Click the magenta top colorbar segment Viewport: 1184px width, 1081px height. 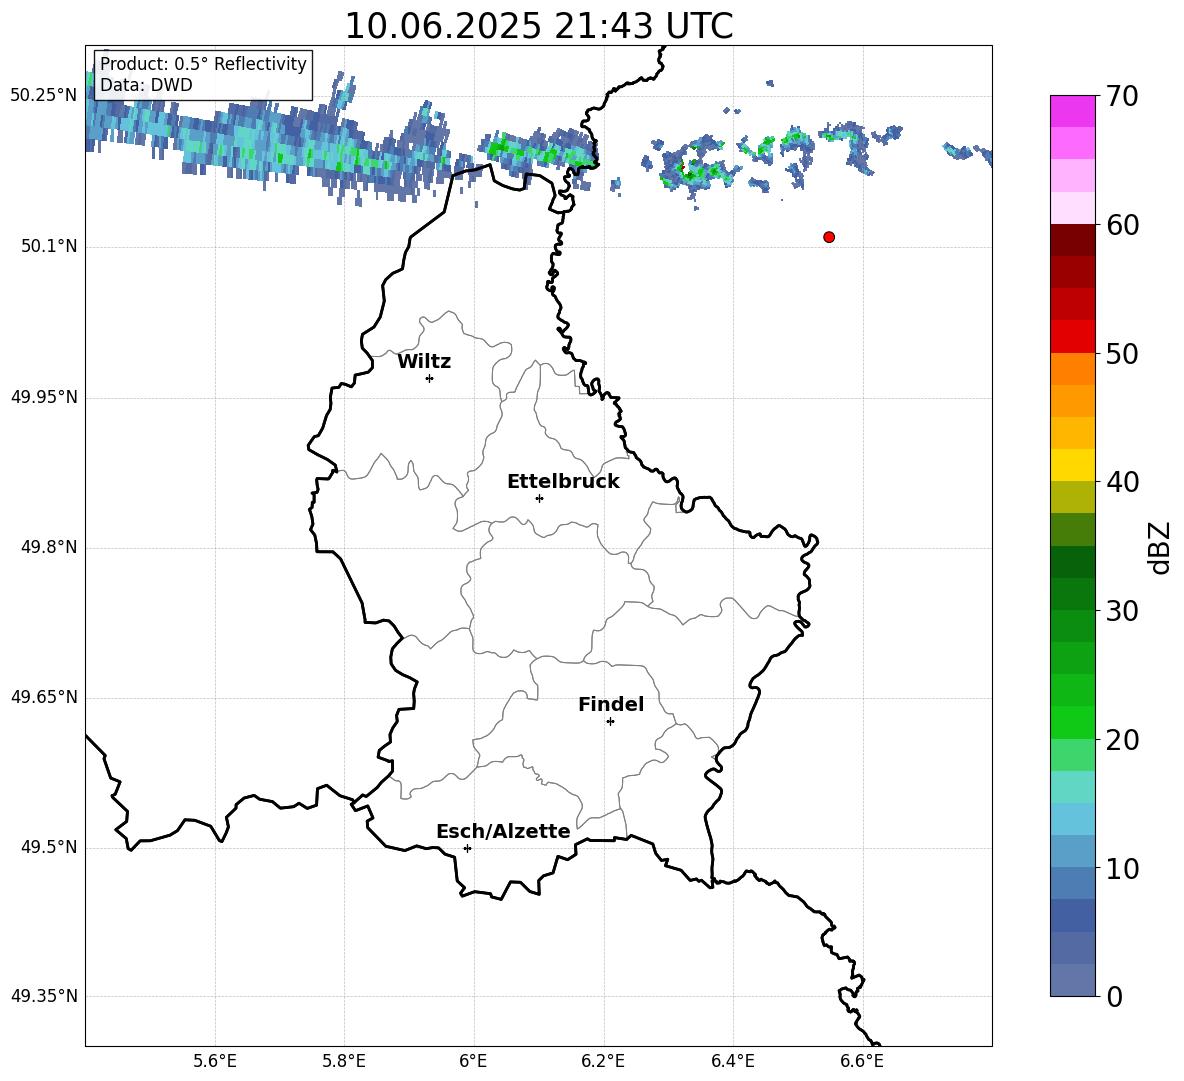tap(1072, 111)
